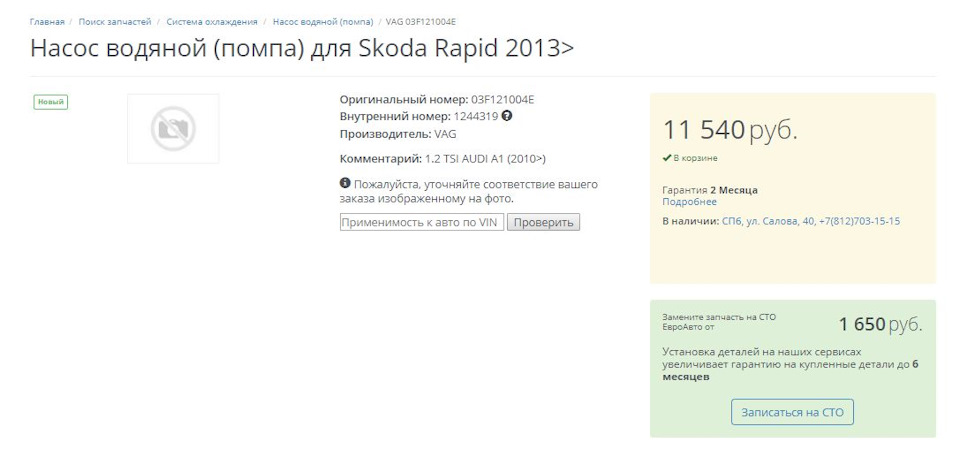
Task: Open Поиск запчастей breadcrumb link
Action: 115,21
